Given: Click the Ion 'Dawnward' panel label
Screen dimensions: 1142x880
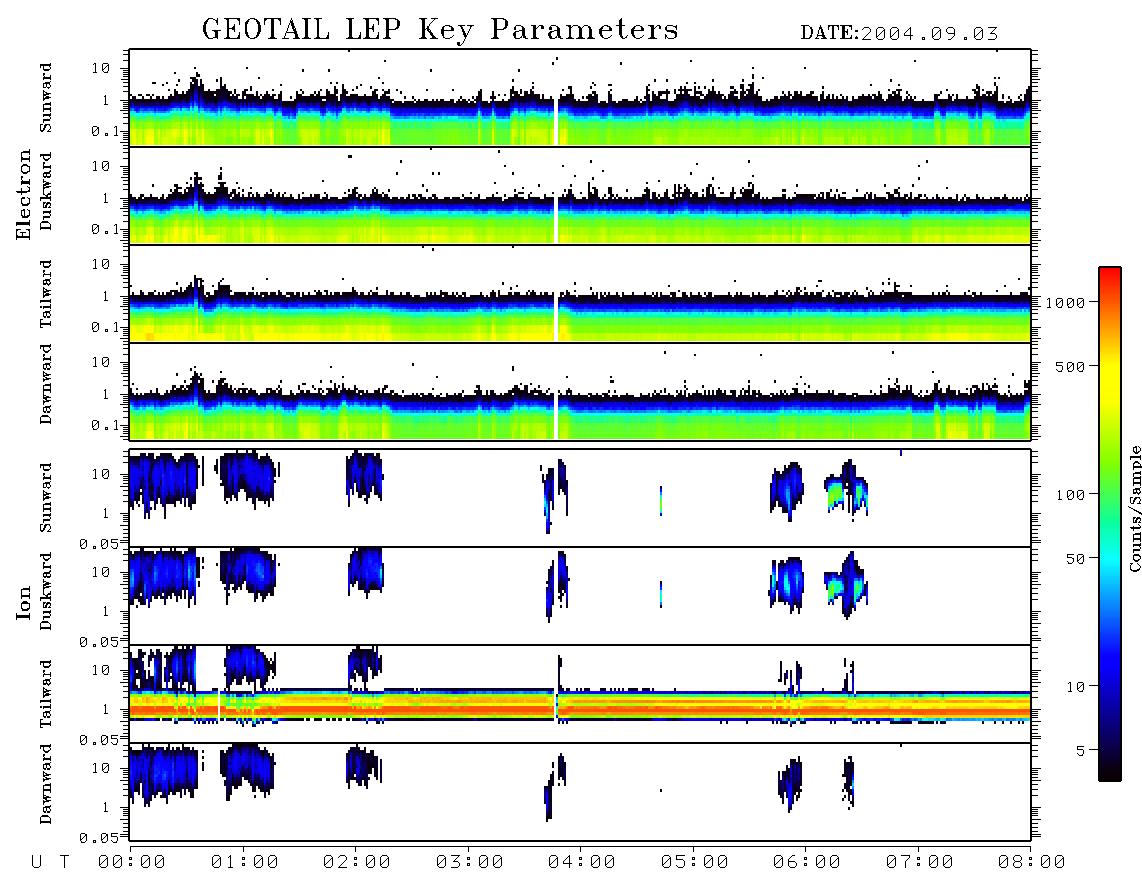Looking at the screenshot, I should tap(46, 783).
